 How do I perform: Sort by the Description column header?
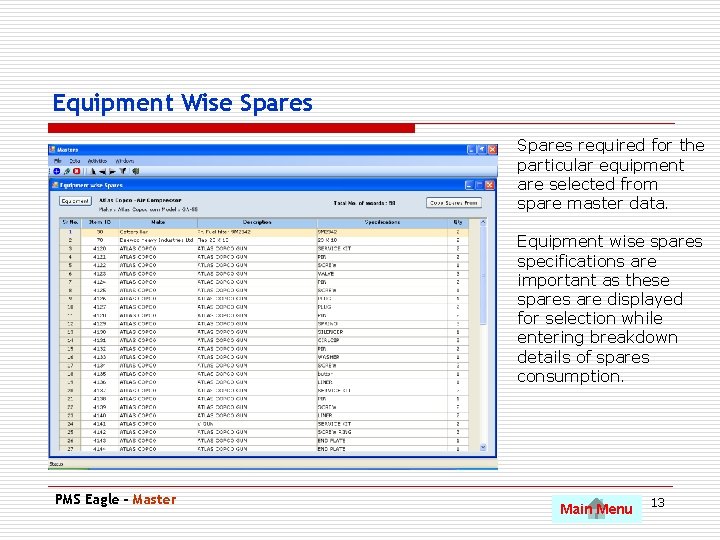coord(257,222)
